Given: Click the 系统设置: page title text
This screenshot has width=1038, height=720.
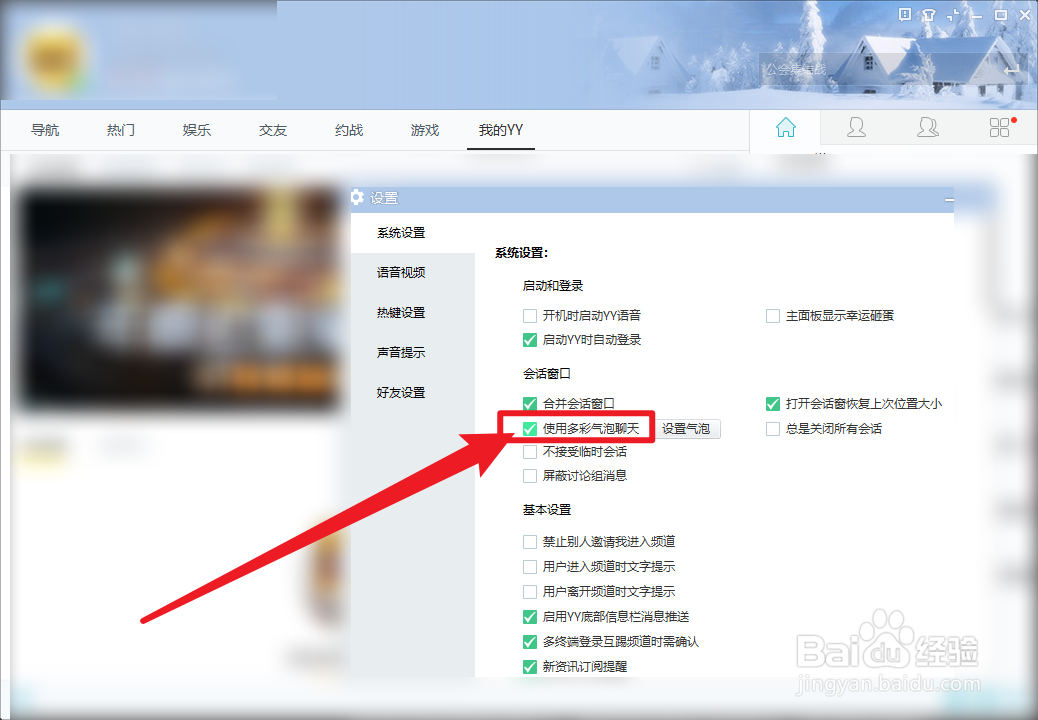Looking at the screenshot, I should pos(522,253).
